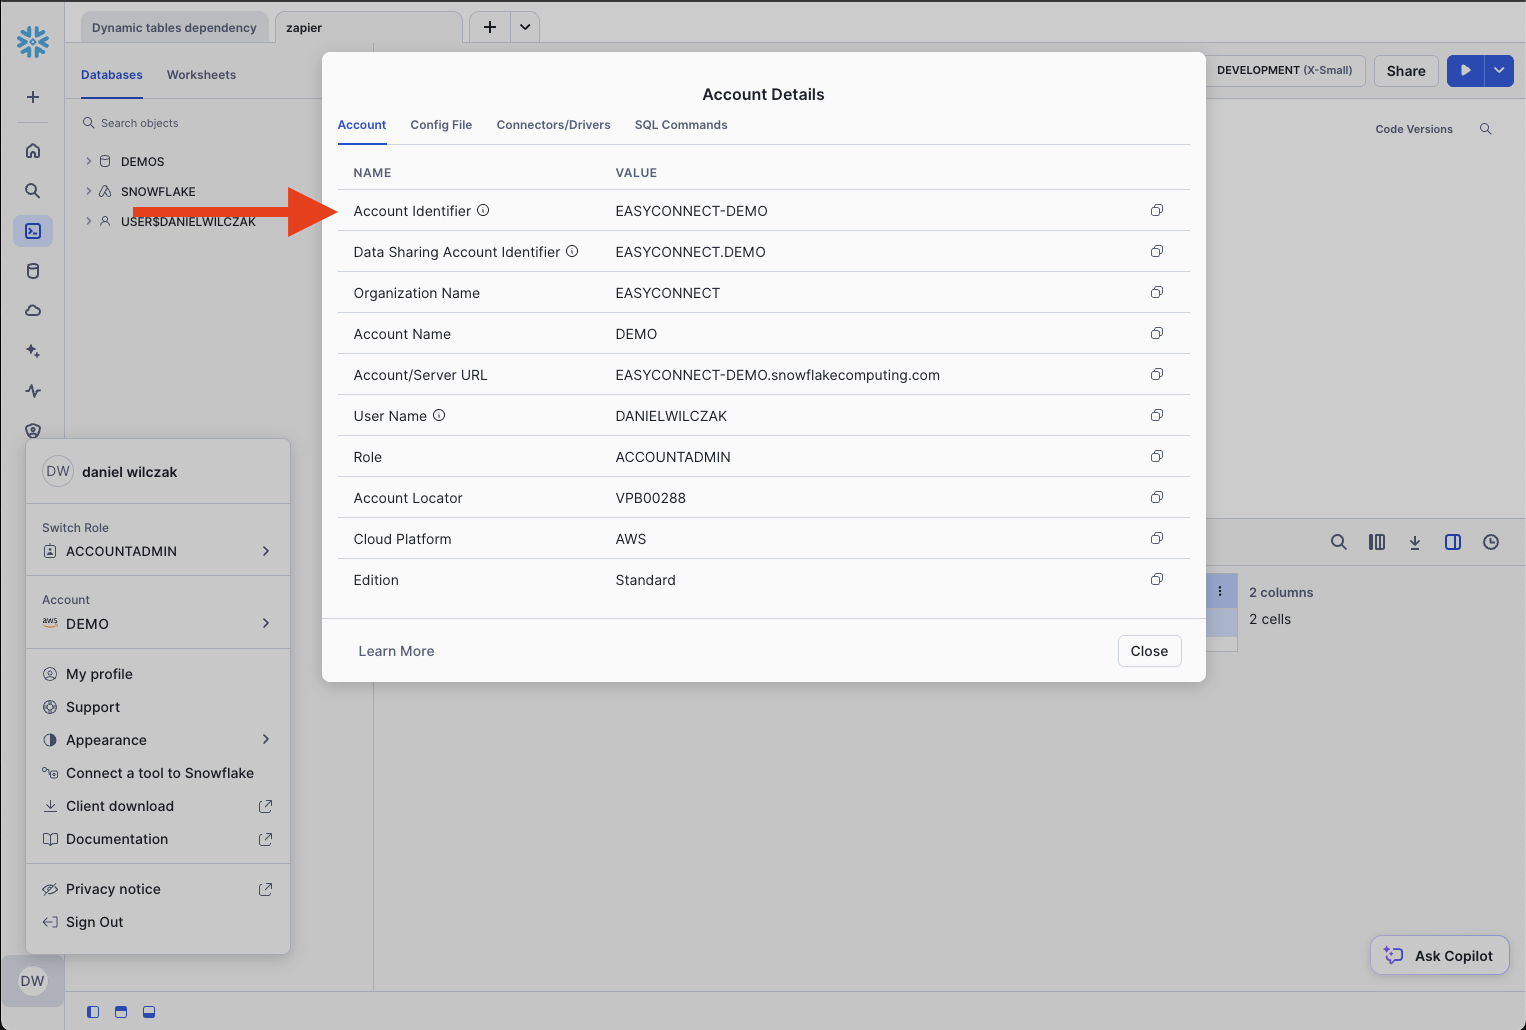Copy the Edition value
This screenshot has width=1526, height=1030.
pos(1157,579)
